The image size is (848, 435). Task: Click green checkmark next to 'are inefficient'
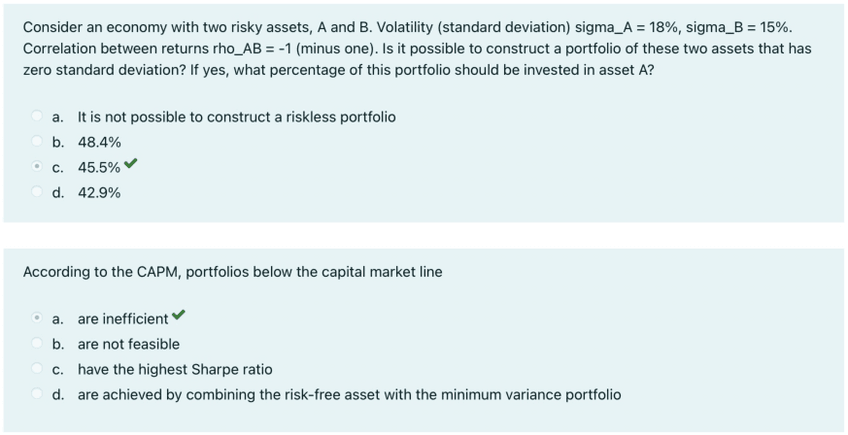pyautogui.click(x=178, y=317)
